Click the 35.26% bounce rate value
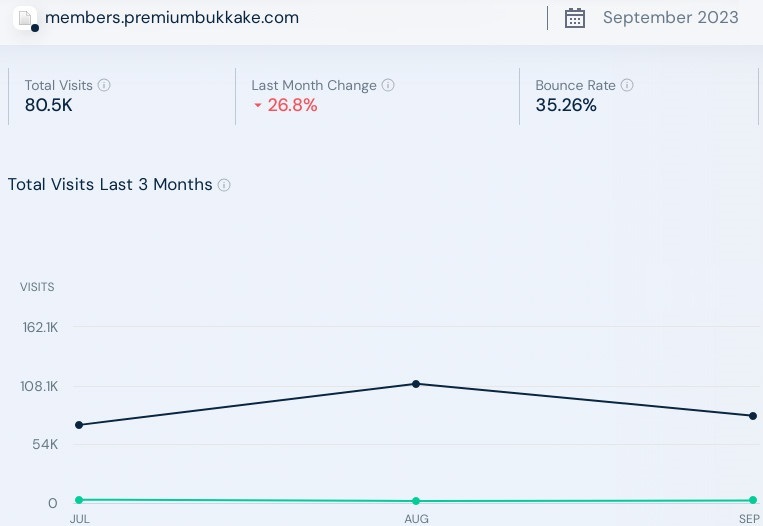Screen dimensions: 763x526 pyautogui.click(x=566, y=106)
